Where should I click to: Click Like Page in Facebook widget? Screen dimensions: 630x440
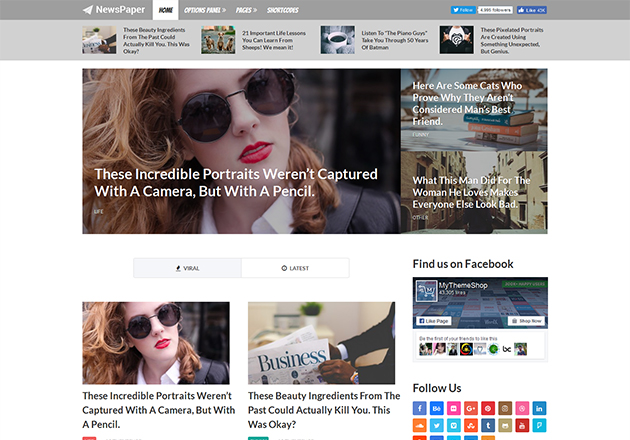click(434, 321)
